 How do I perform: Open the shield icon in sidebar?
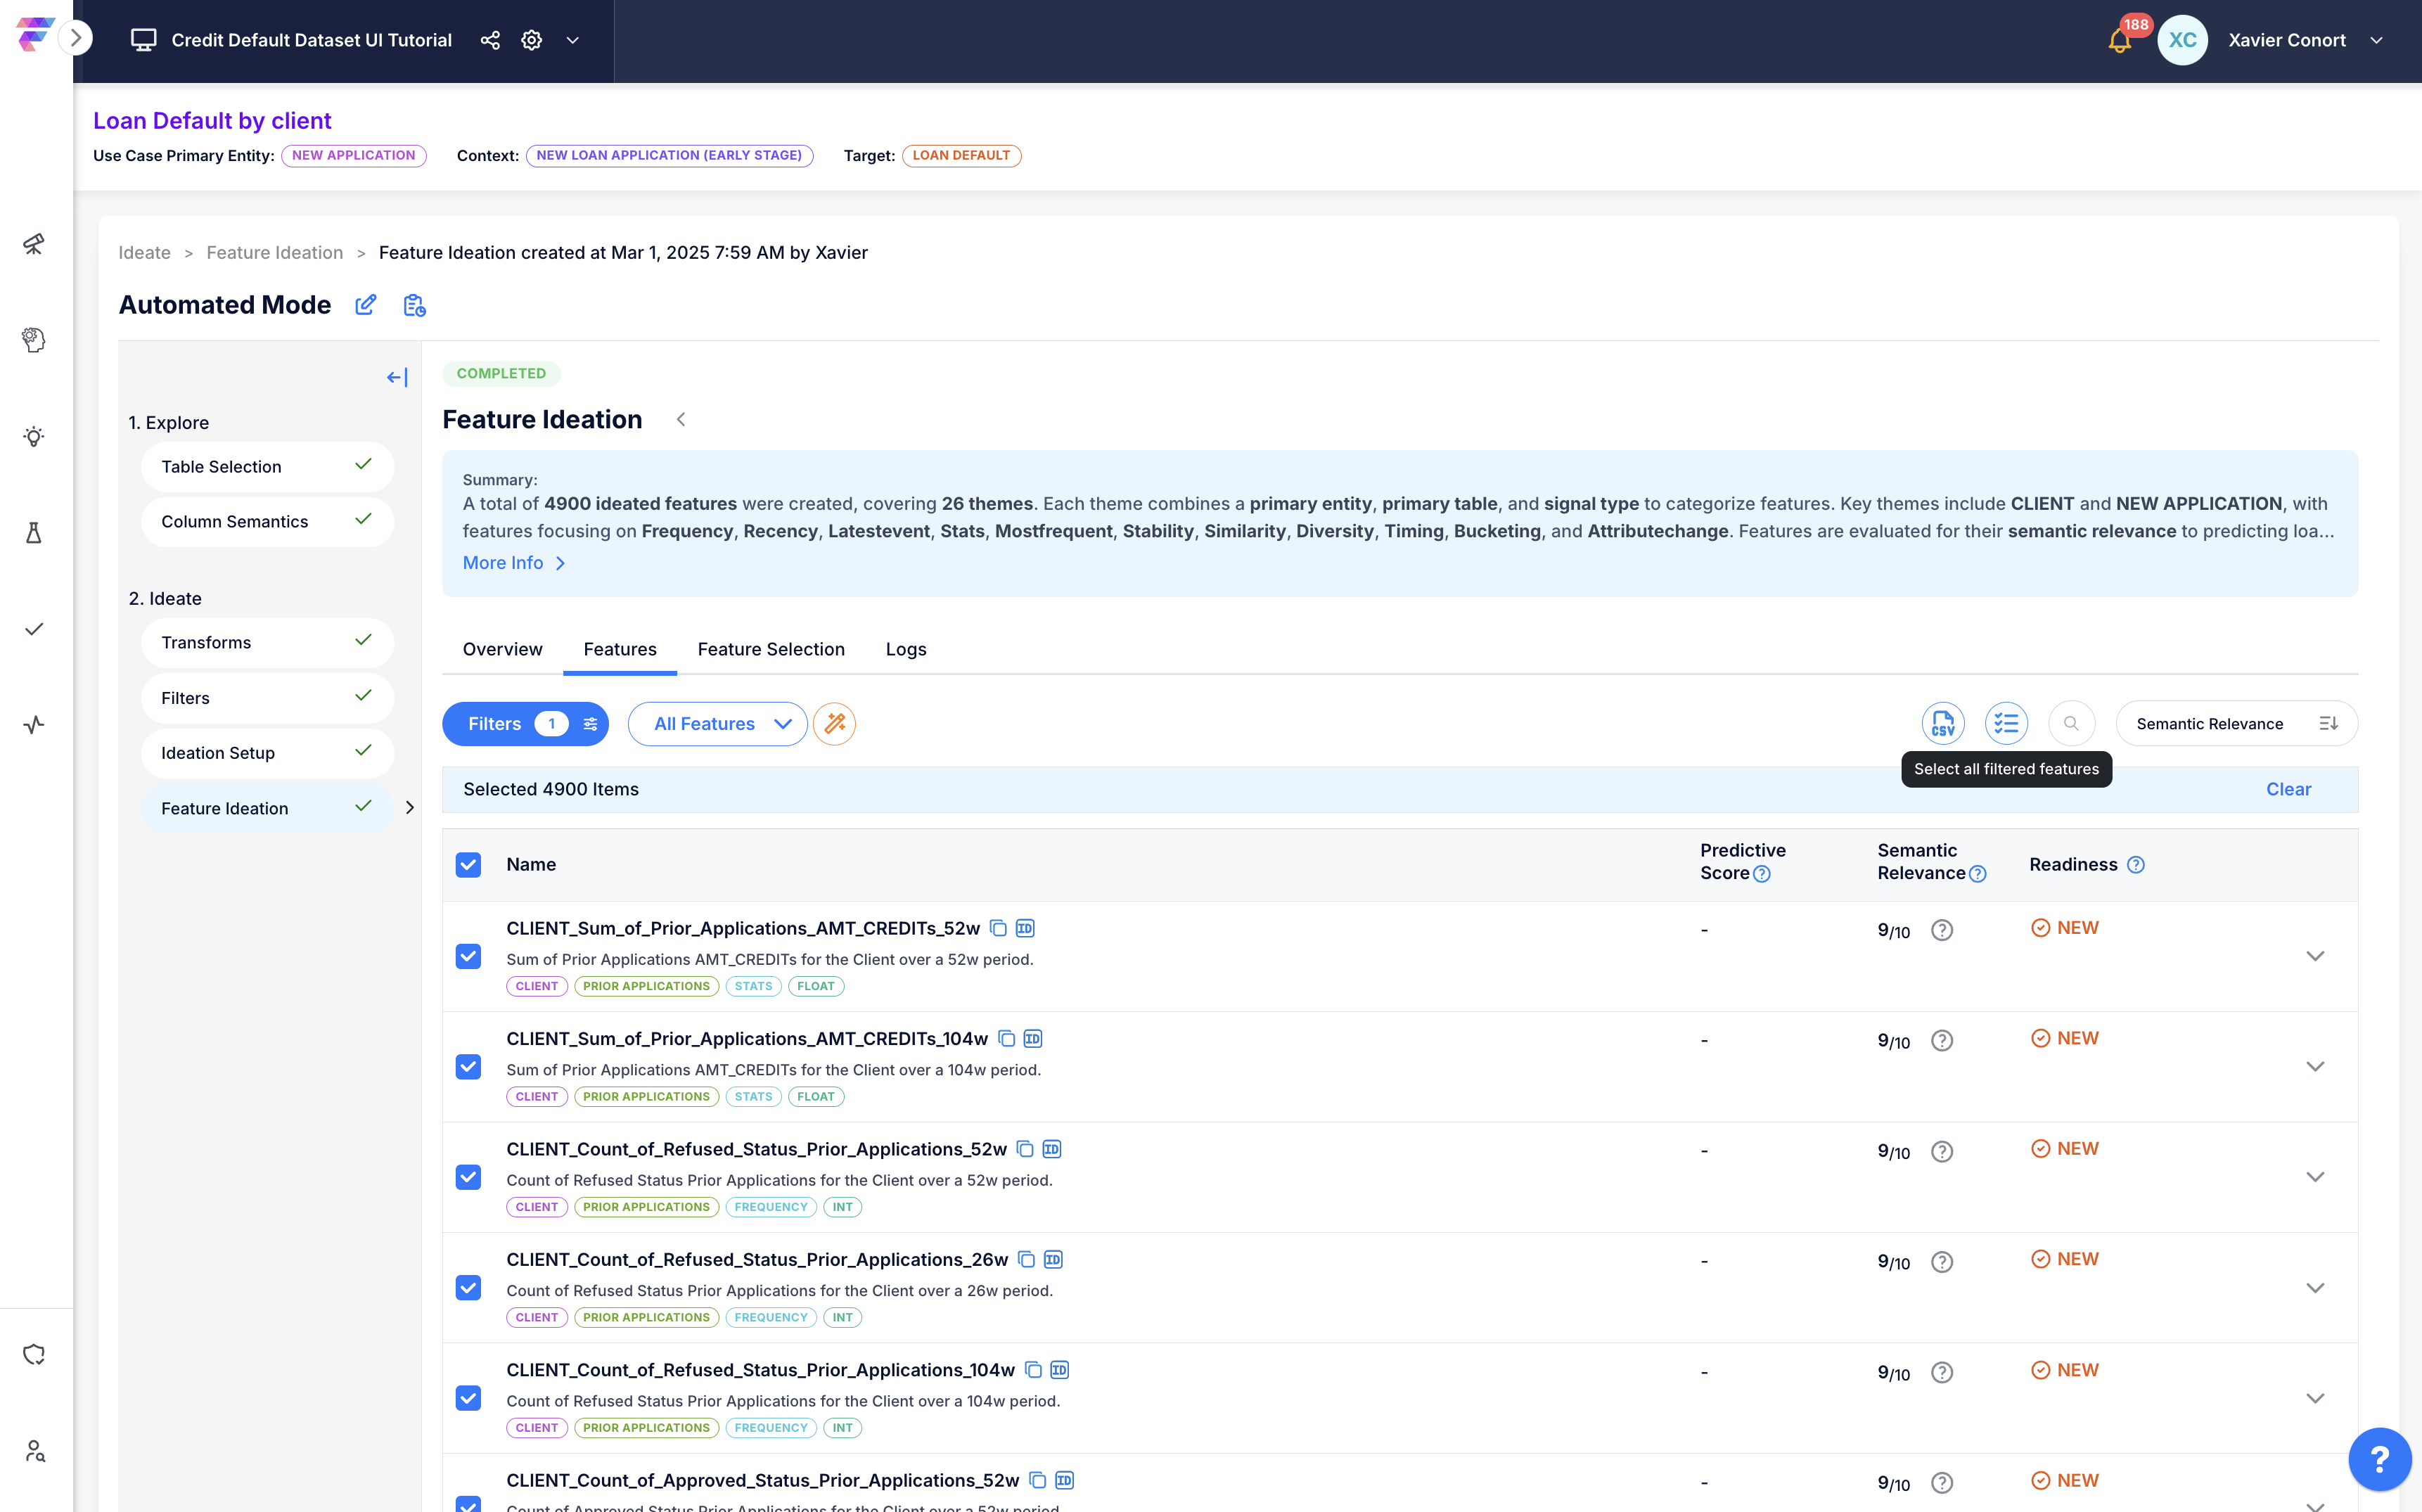click(x=34, y=1355)
